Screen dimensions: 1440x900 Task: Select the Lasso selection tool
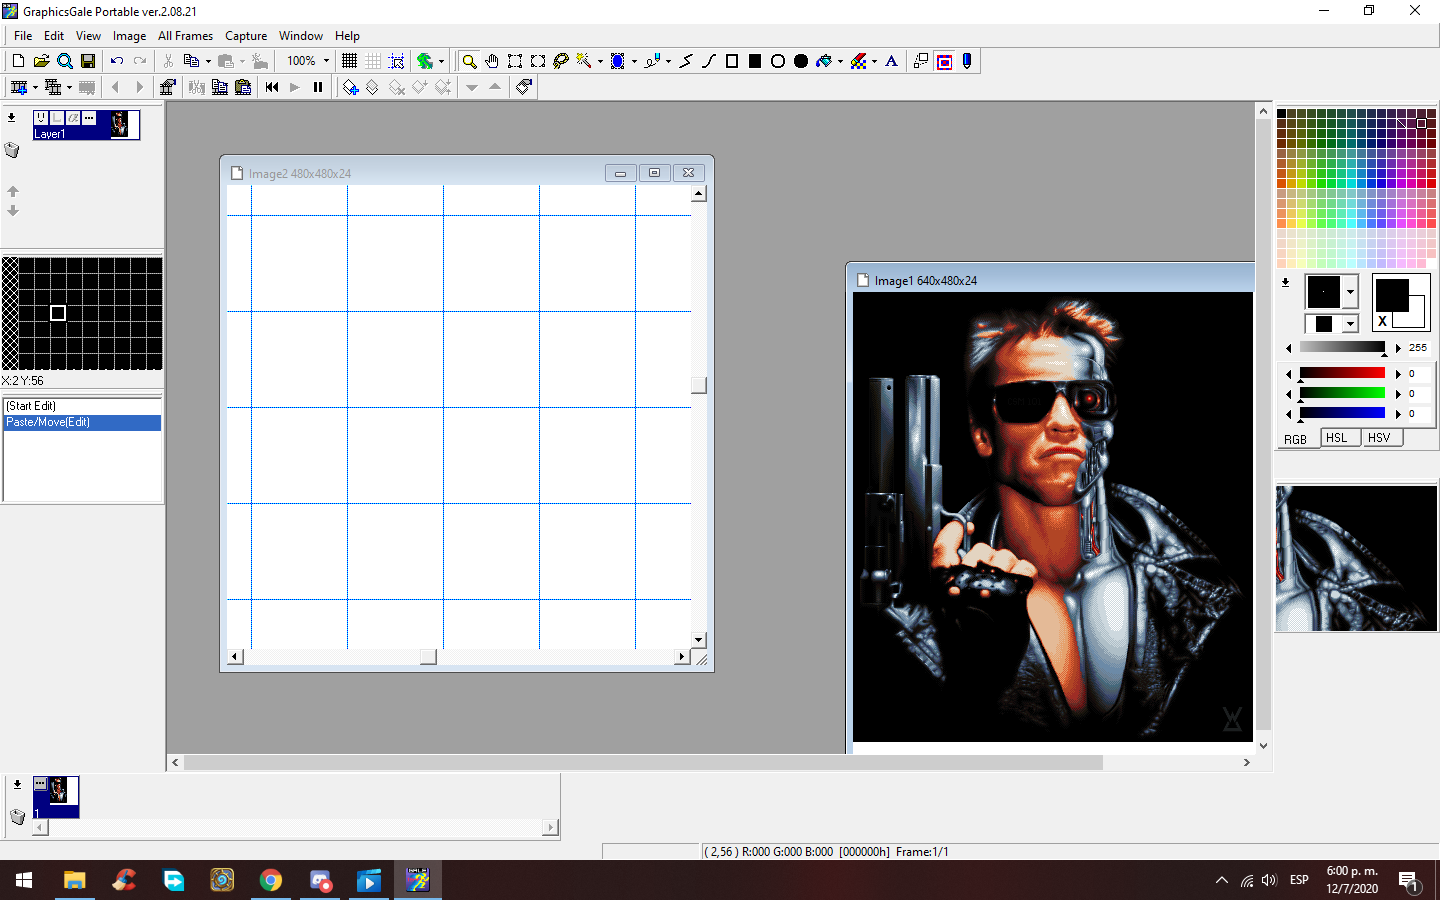[561, 61]
